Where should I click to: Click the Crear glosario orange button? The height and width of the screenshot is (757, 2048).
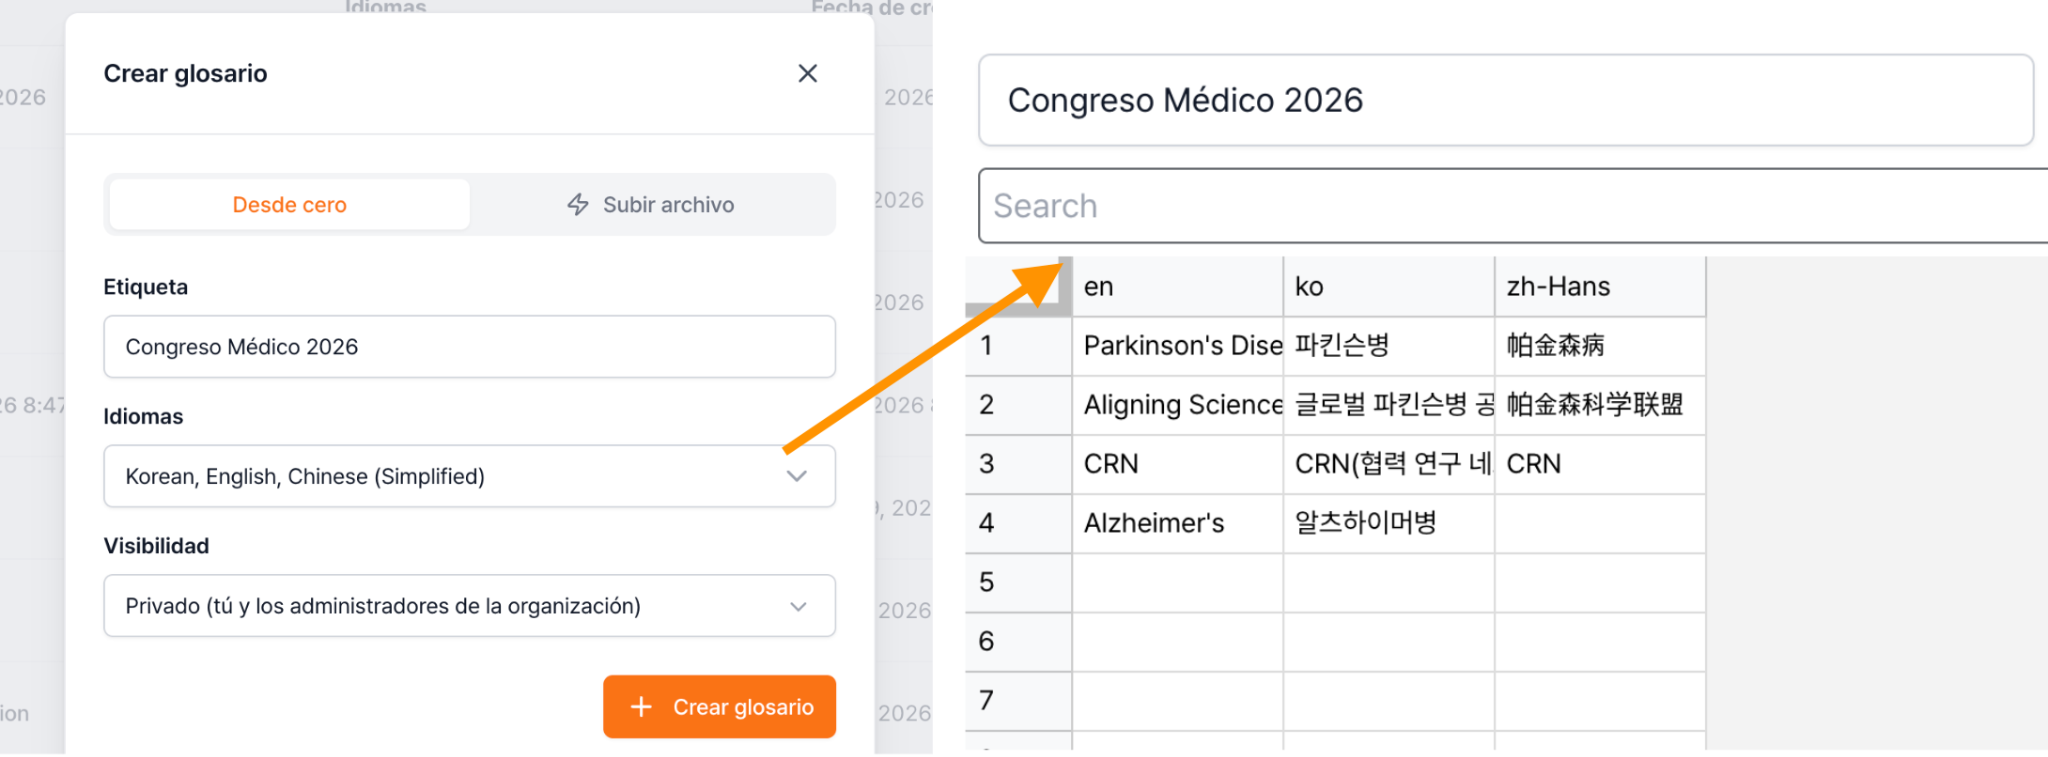[x=719, y=706]
